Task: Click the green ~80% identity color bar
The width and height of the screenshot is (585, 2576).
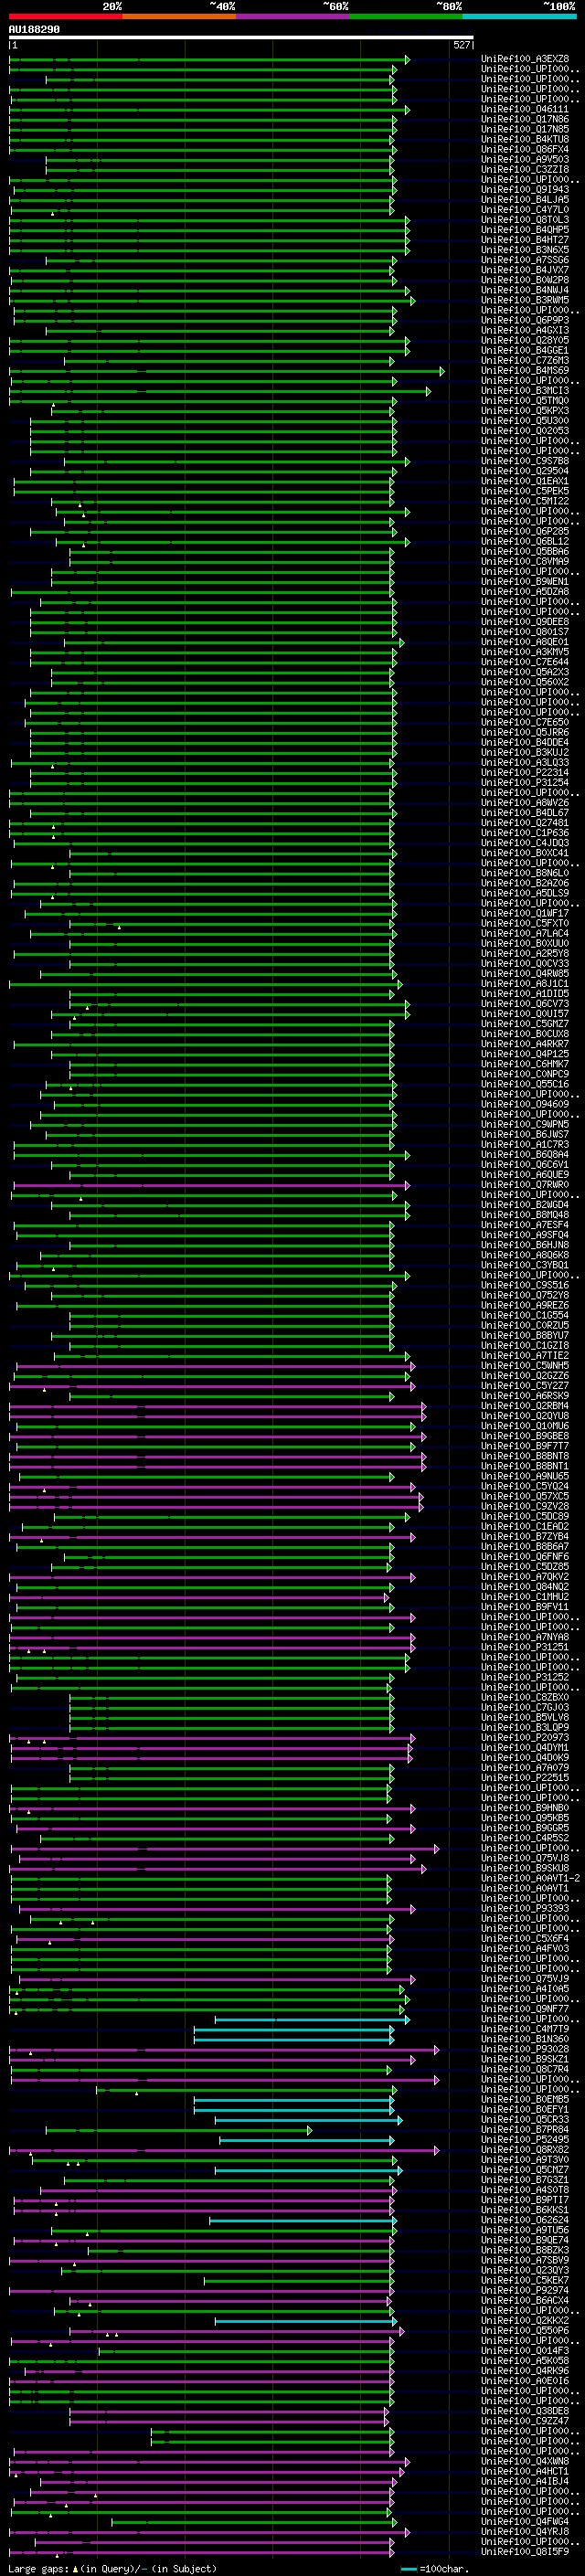Action: tap(406, 16)
